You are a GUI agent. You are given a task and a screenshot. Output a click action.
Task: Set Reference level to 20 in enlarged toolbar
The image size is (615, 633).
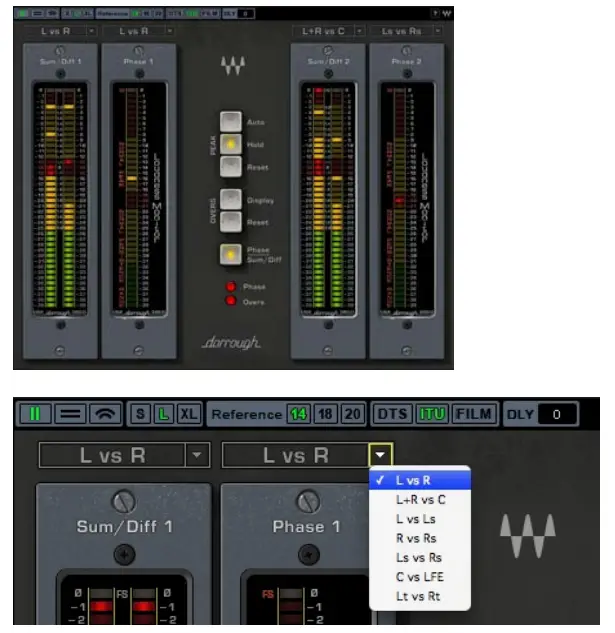[352, 414]
